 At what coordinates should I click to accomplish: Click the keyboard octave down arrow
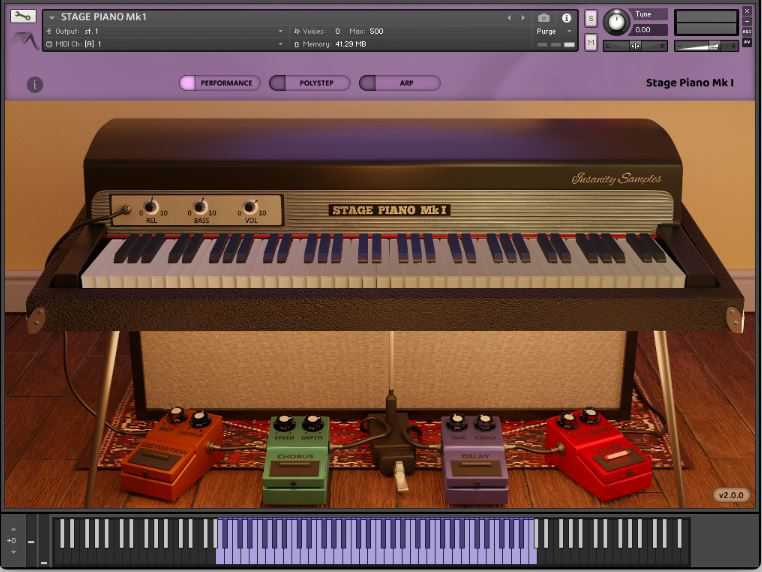click(x=13, y=552)
